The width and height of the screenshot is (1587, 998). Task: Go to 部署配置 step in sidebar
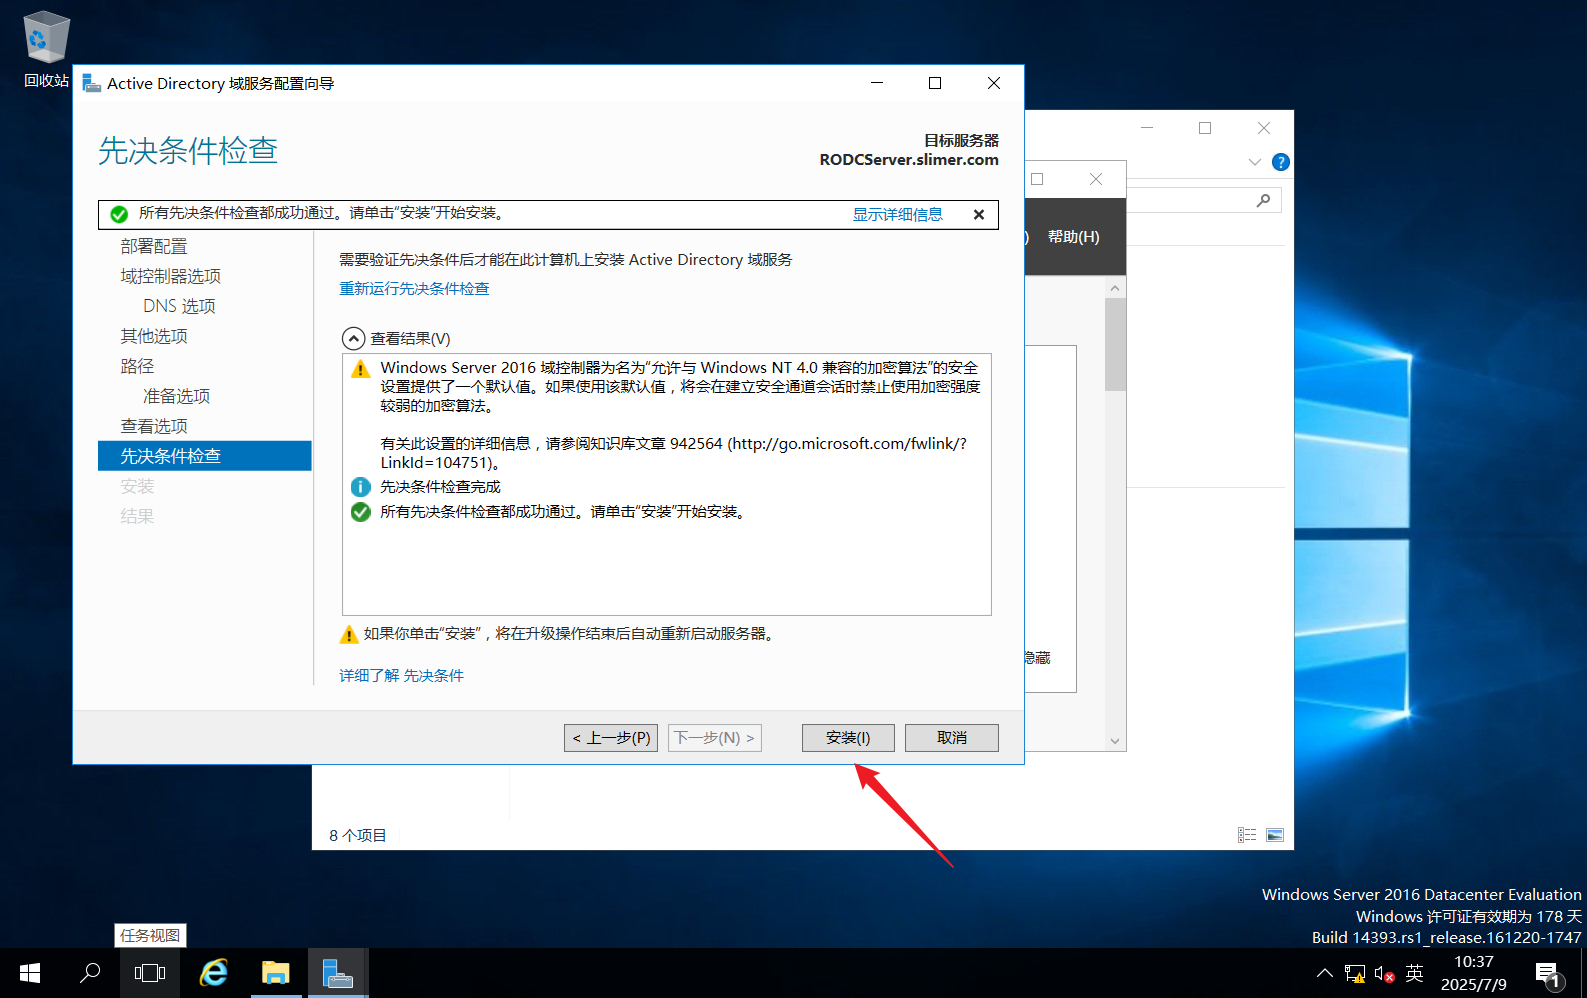coord(154,246)
